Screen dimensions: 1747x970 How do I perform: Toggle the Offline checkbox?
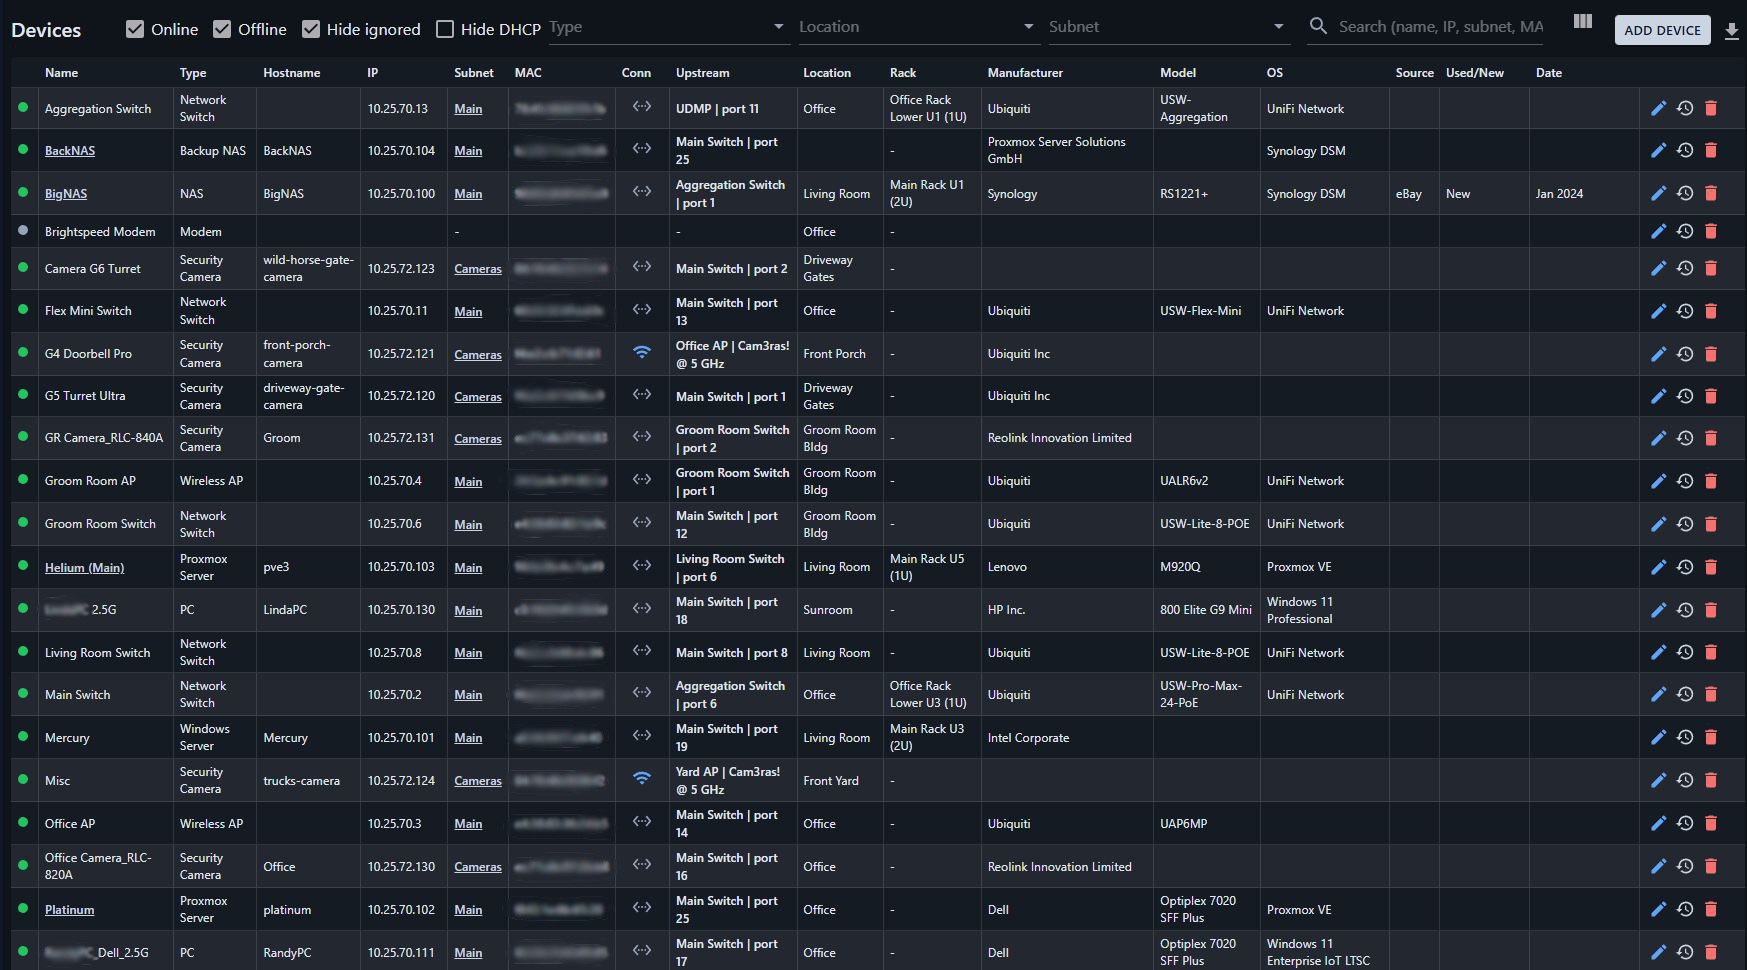pos(222,29)
